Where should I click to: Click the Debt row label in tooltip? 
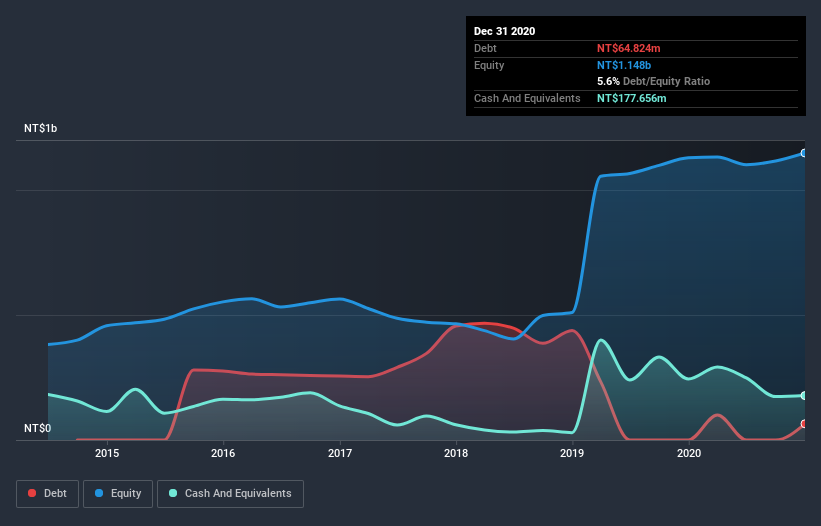point(485,48)
